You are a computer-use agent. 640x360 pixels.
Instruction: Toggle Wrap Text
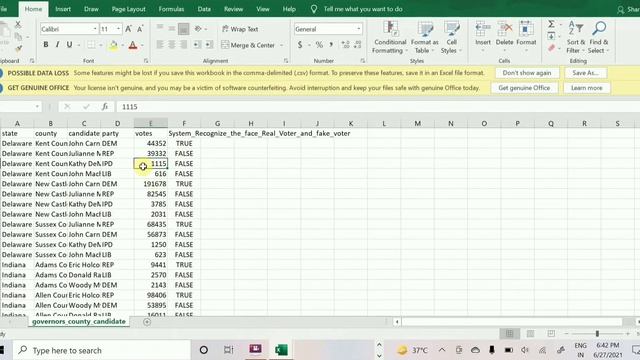[240, 29]
